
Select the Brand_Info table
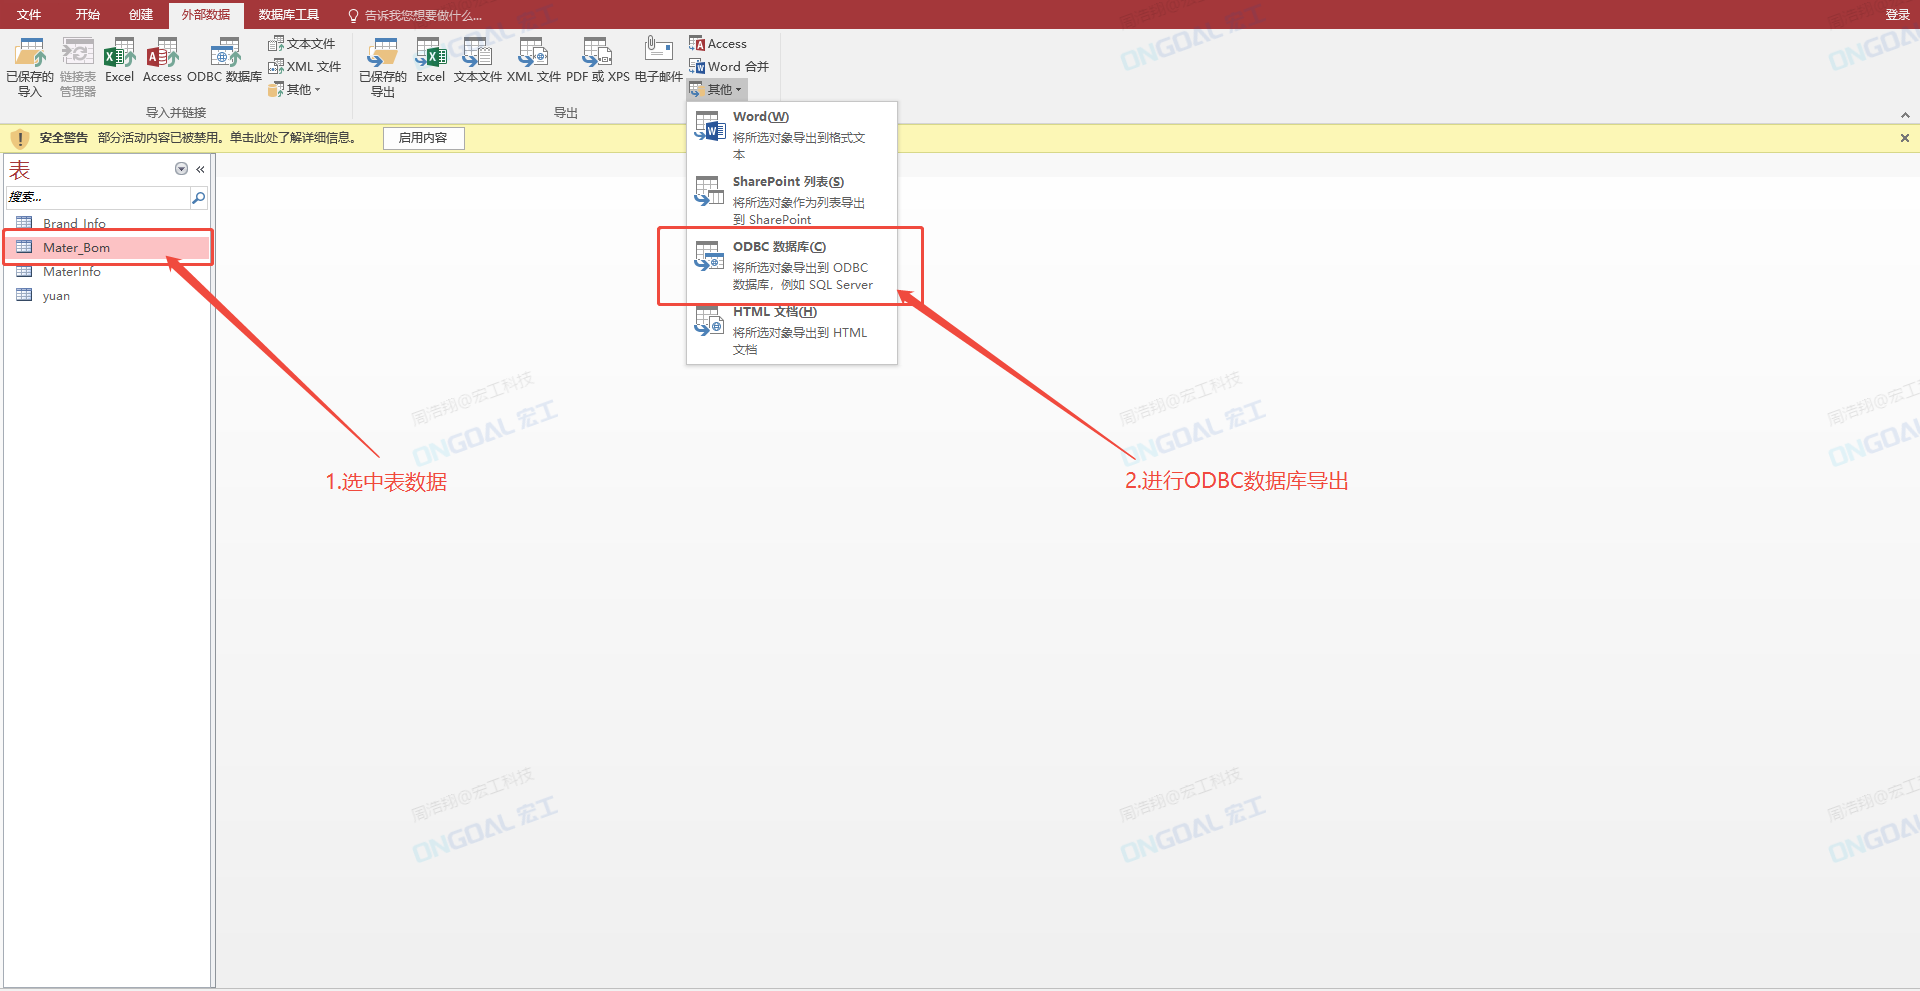pyautogui.click(x=108, y=223)
